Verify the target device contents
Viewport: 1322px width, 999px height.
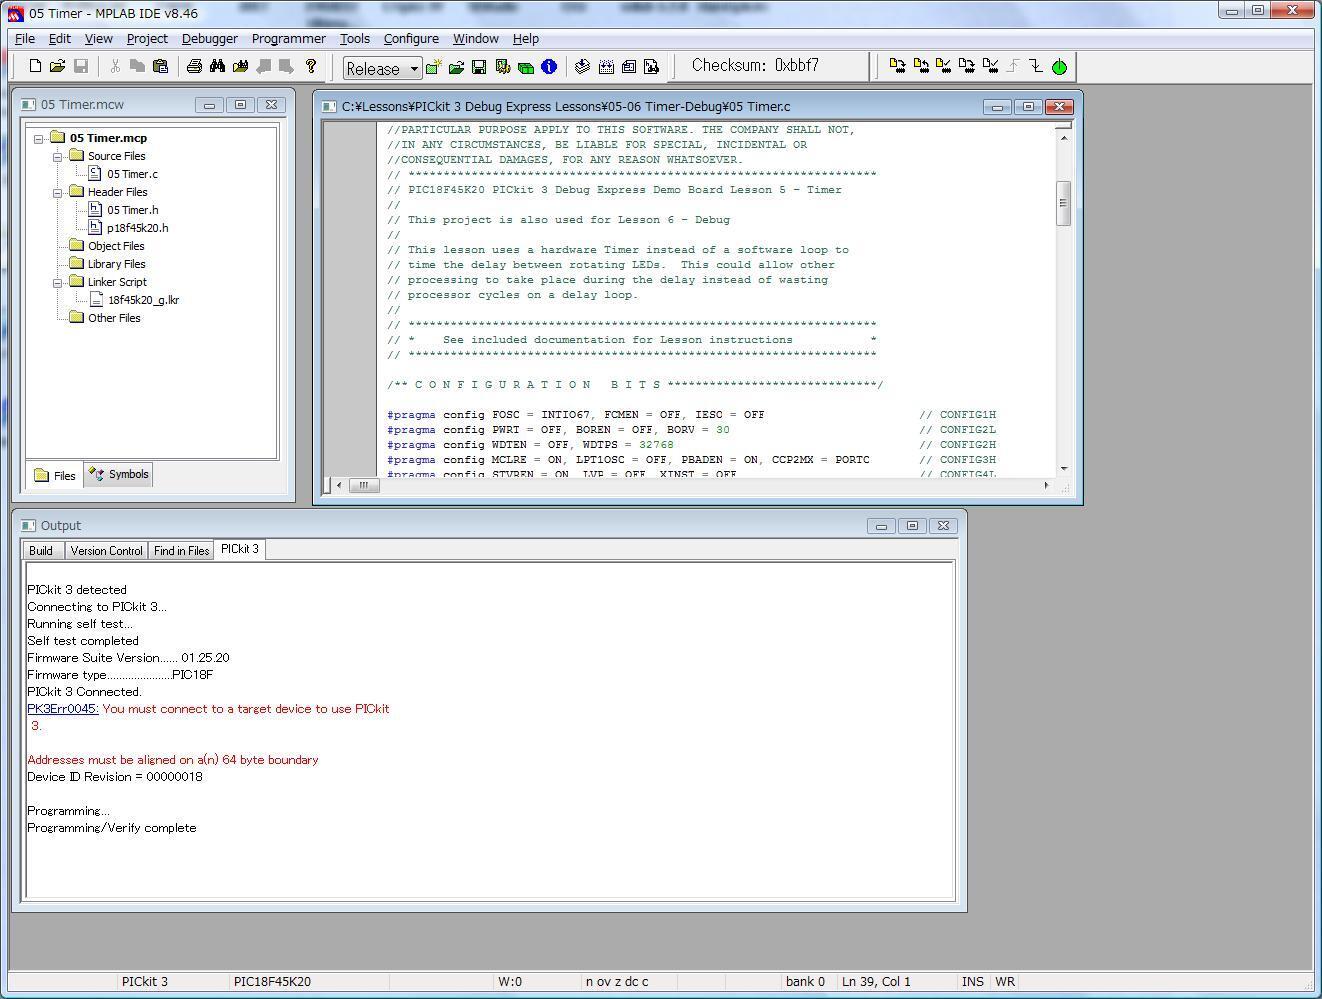[x=944, y=65]
